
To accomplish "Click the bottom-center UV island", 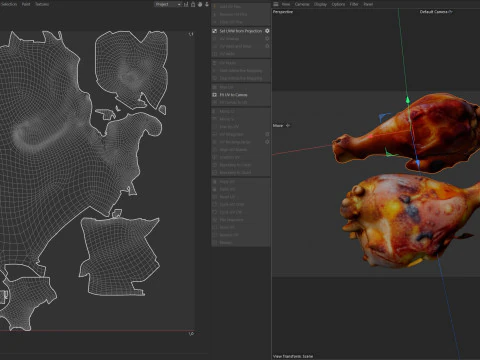I will (120, 257).
